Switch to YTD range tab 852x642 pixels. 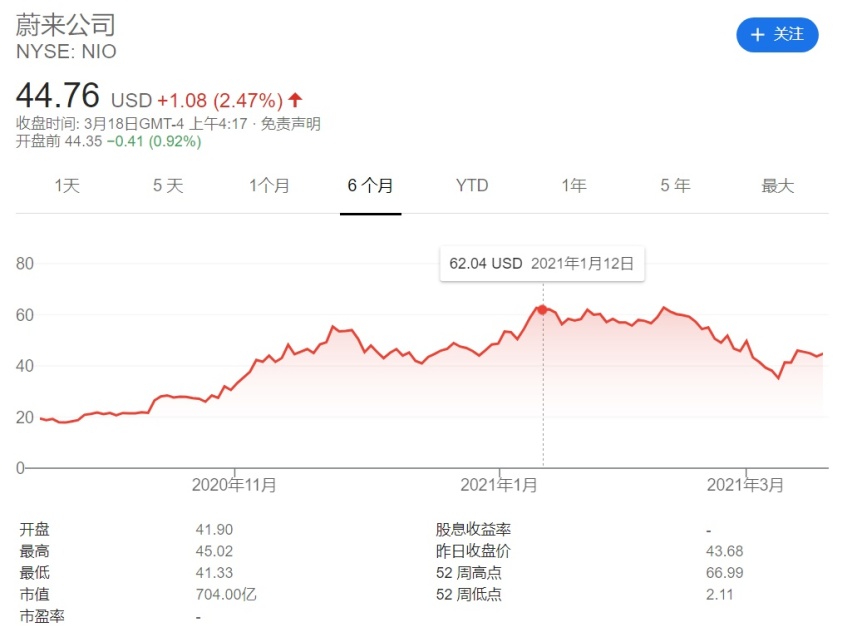pos(472,186)
